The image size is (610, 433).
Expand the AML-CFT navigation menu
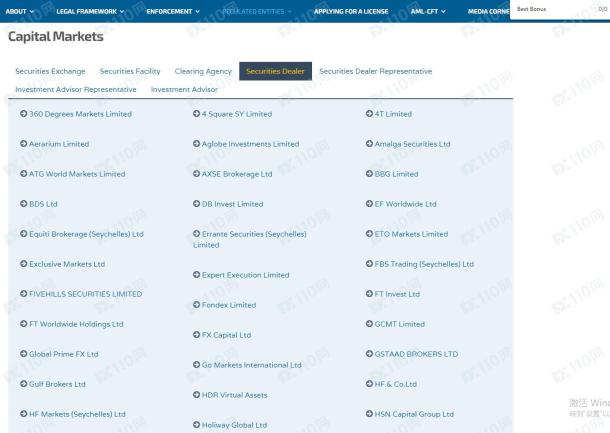coord(428,11)
